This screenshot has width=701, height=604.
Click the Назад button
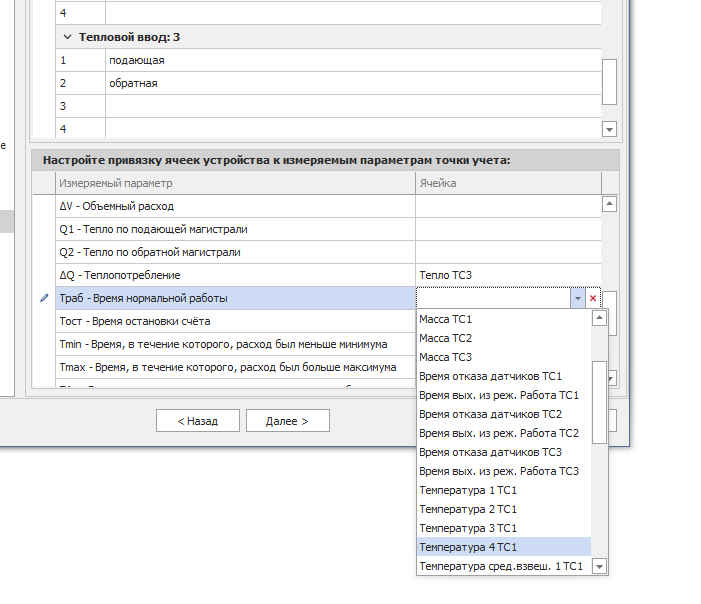(x=197, y=421)
